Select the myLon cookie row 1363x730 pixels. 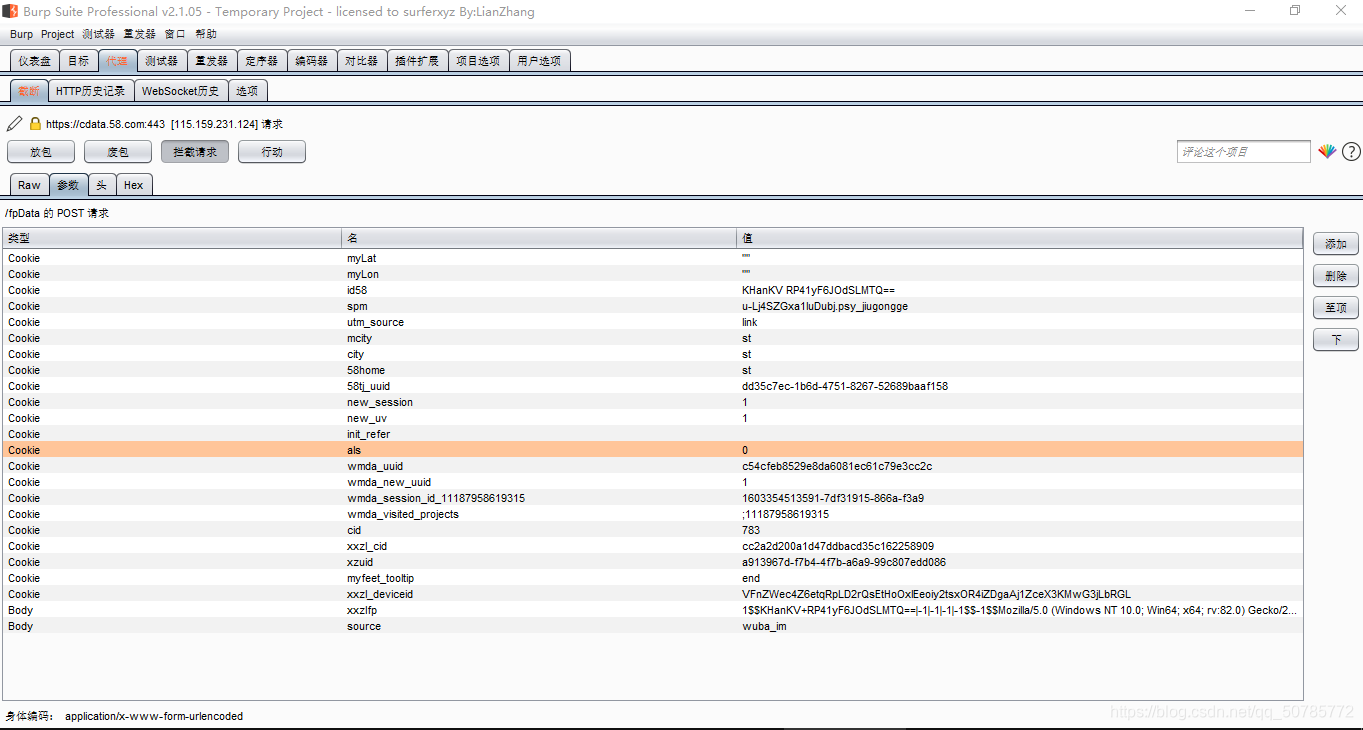click(653, 274)
